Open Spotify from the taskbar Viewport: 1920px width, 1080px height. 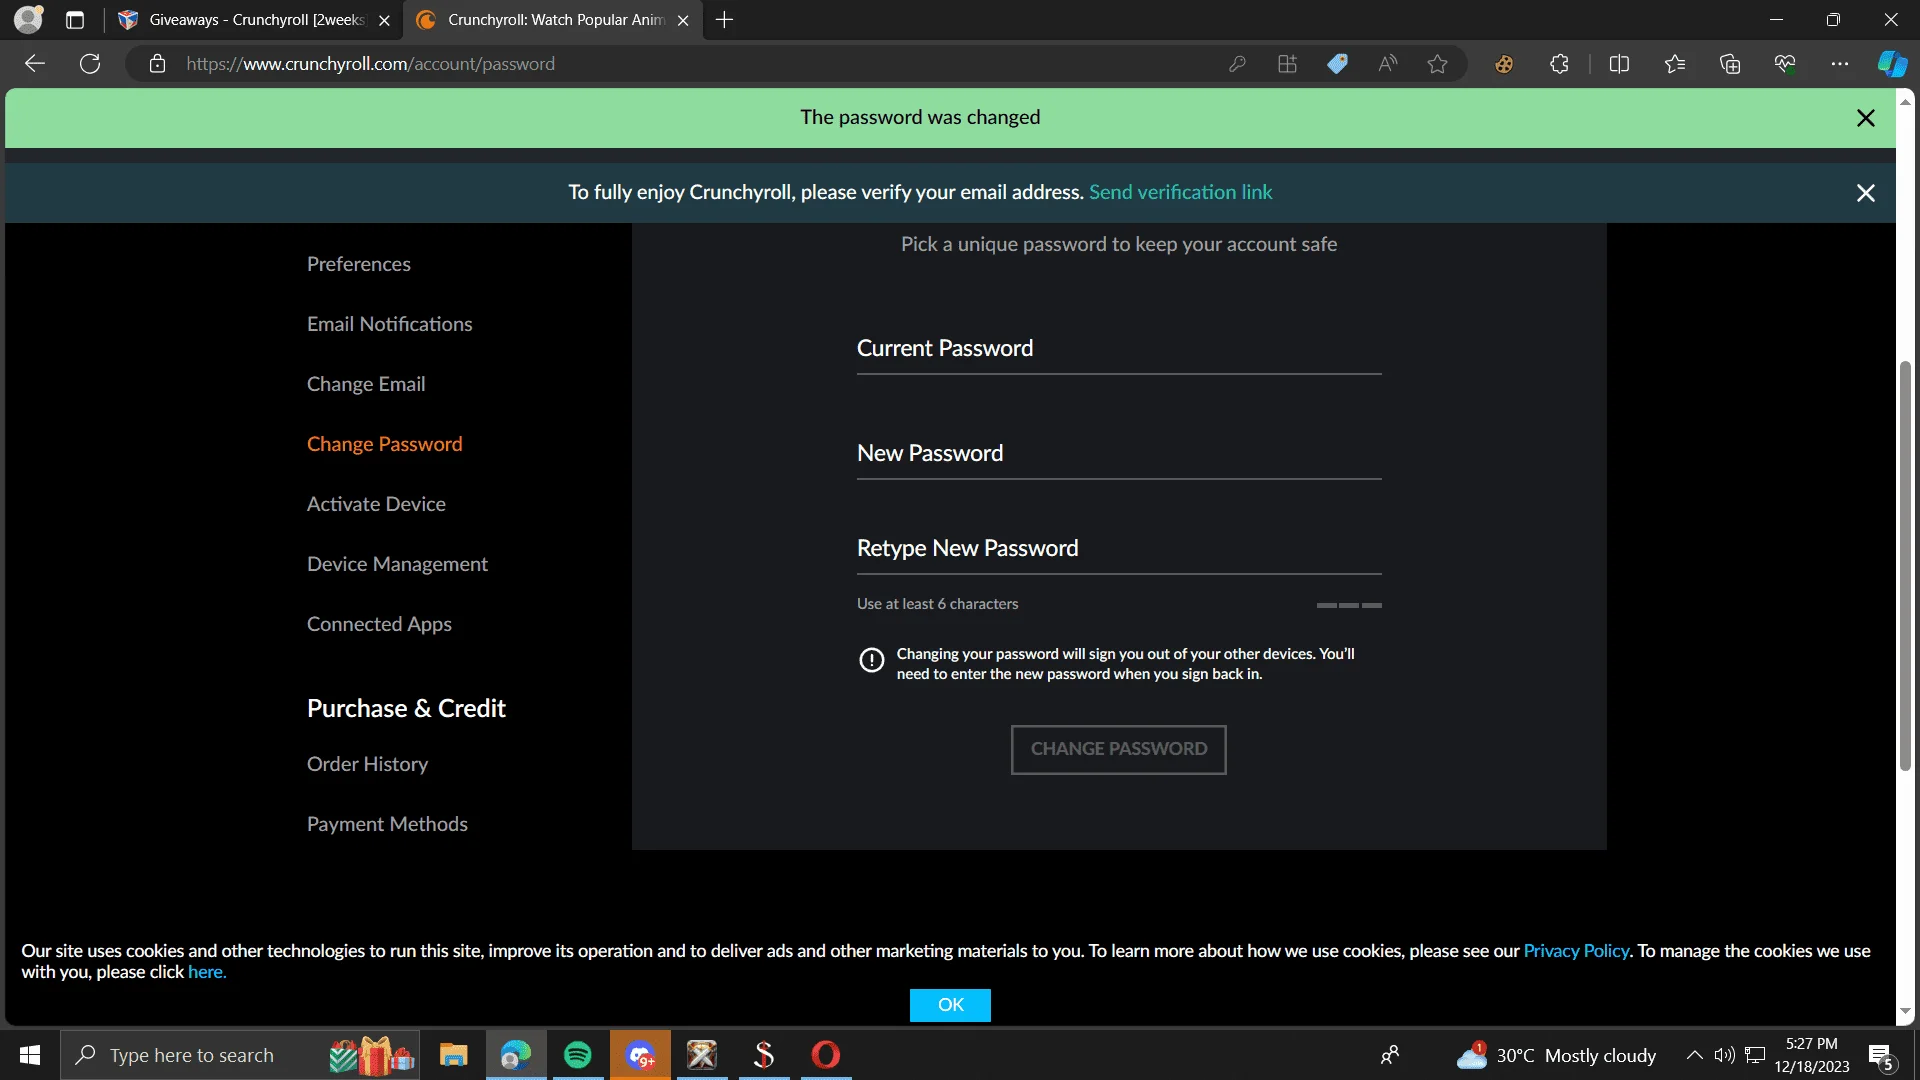tap(577, 1055)
